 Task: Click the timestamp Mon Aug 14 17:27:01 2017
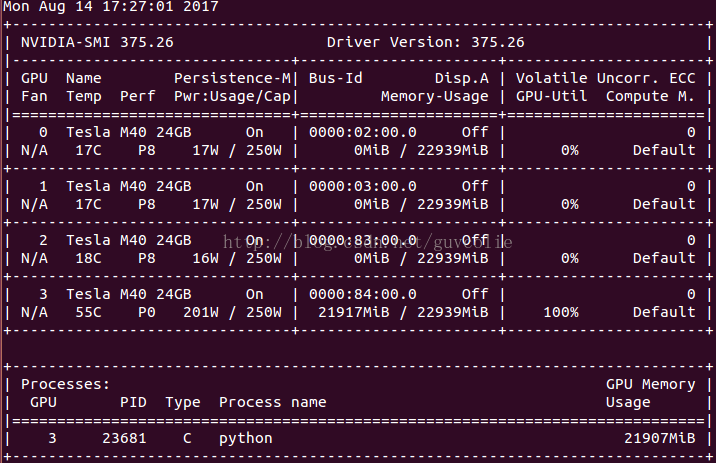[111, 7]
